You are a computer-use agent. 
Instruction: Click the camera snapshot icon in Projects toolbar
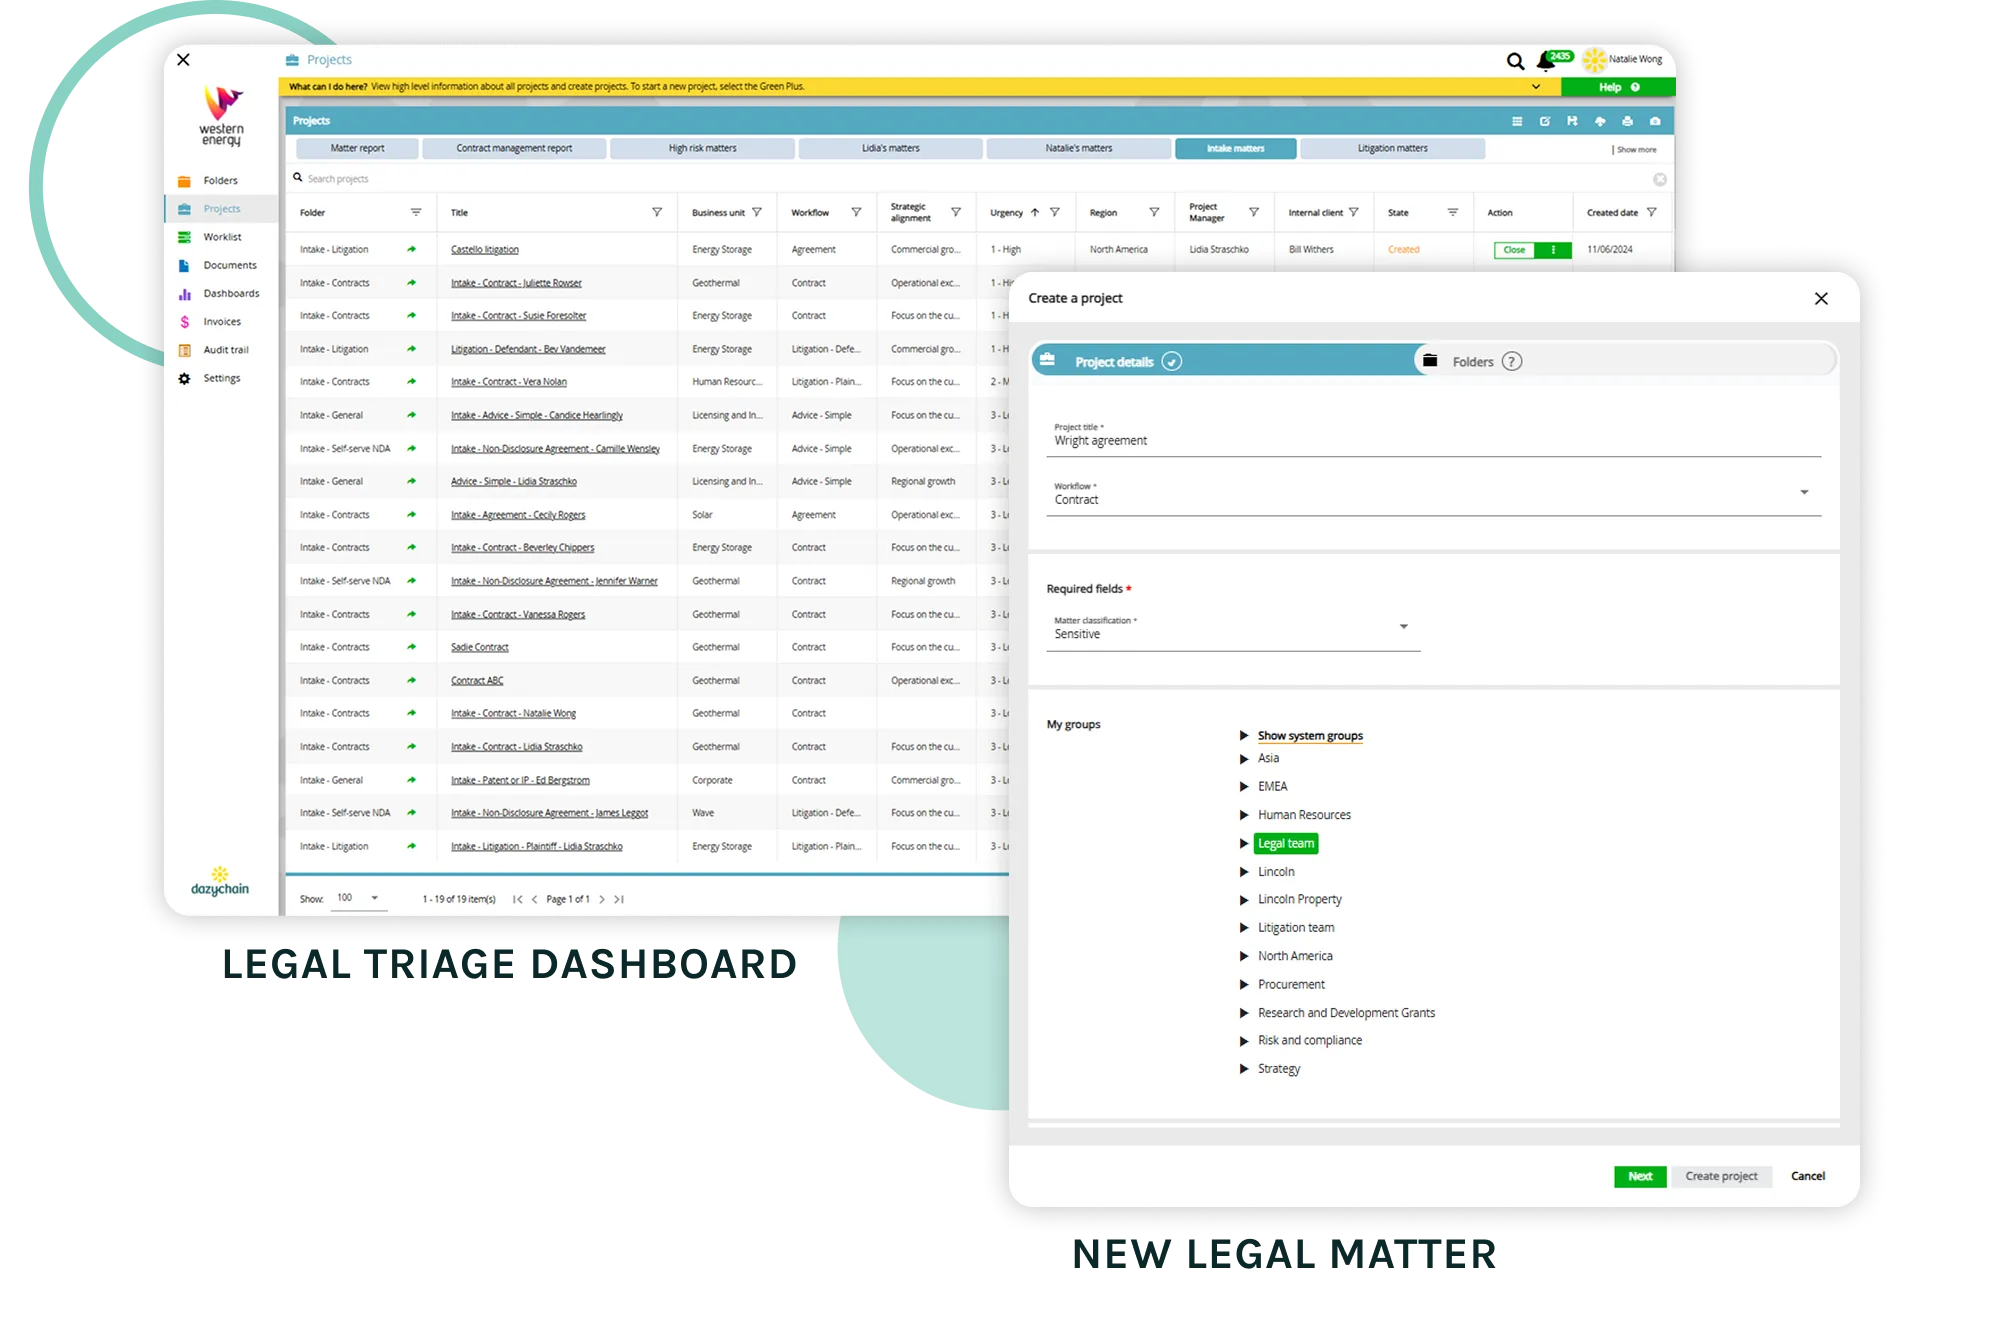[x=1655, y=121]
